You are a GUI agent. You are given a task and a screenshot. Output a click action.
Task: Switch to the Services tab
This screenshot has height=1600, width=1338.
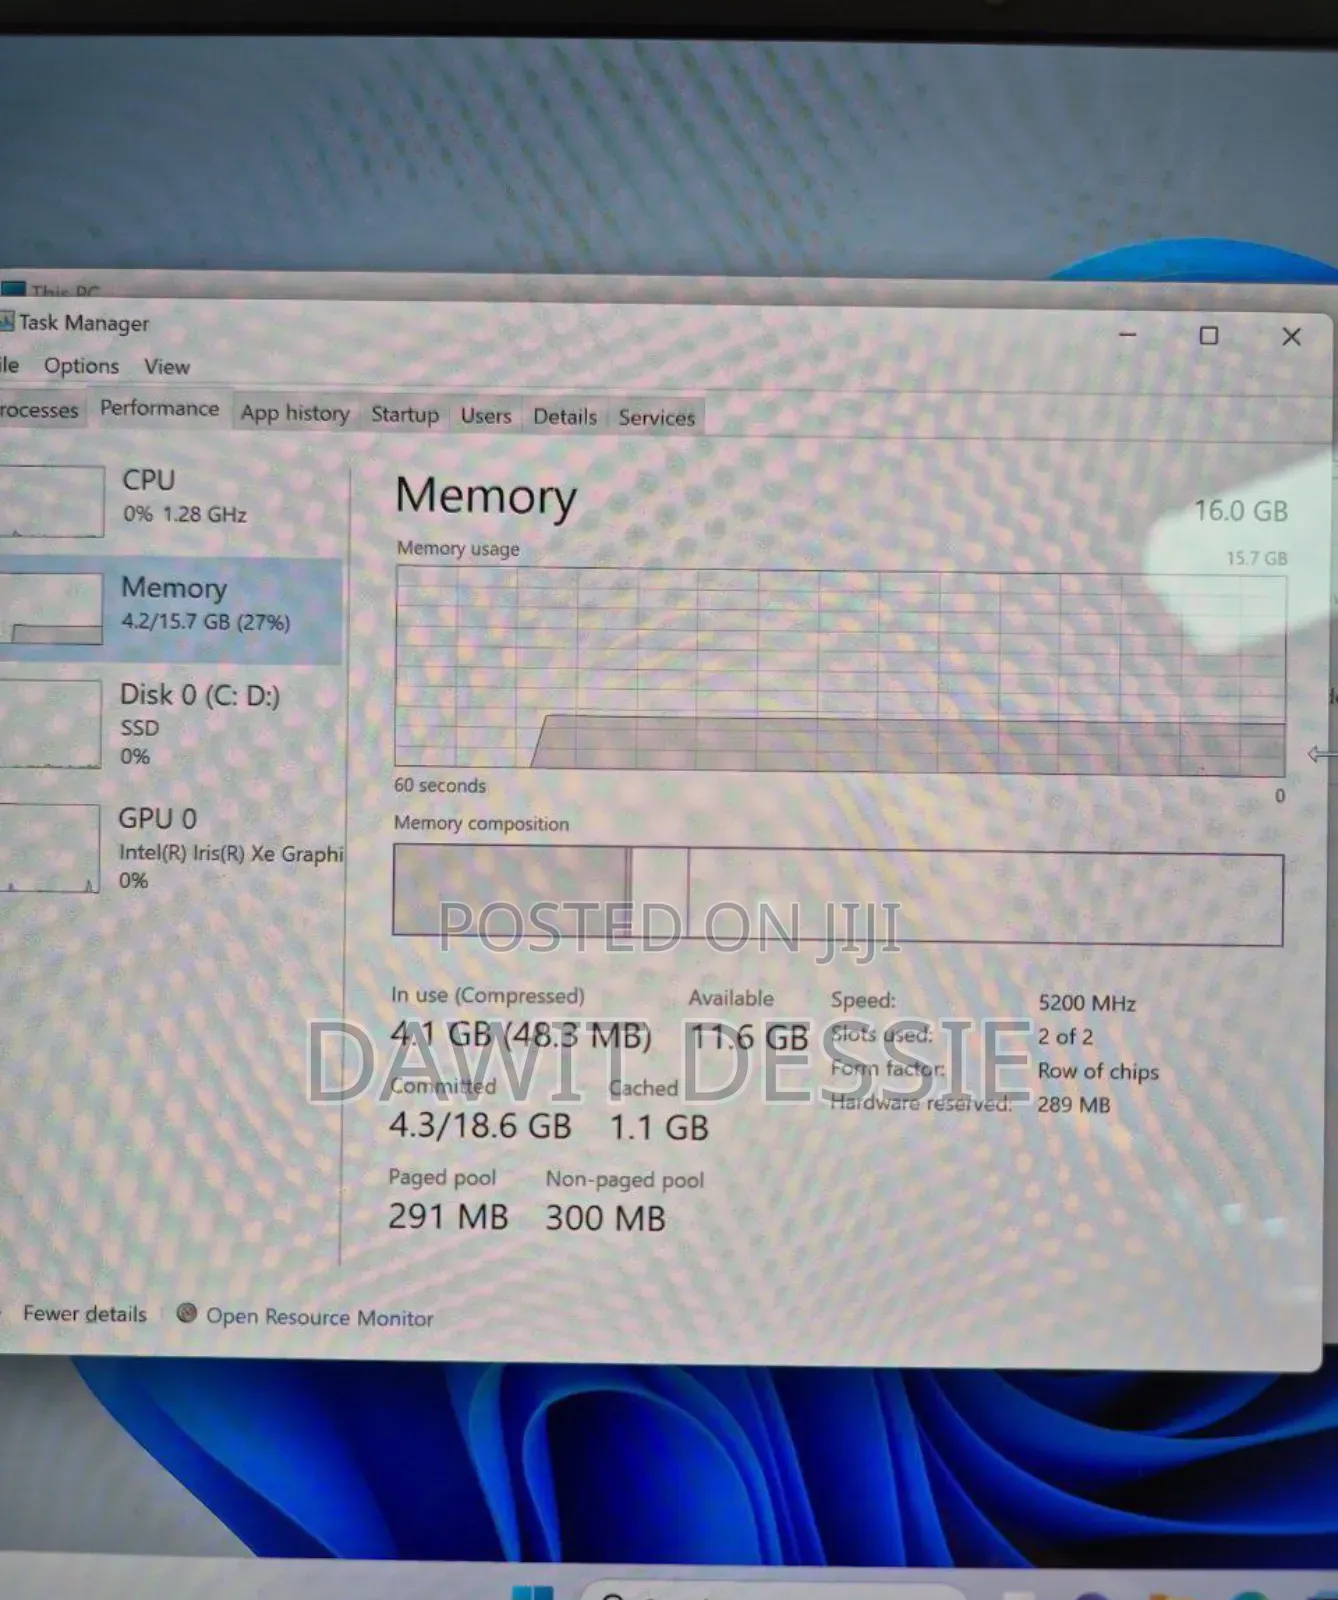pos(656,418)
